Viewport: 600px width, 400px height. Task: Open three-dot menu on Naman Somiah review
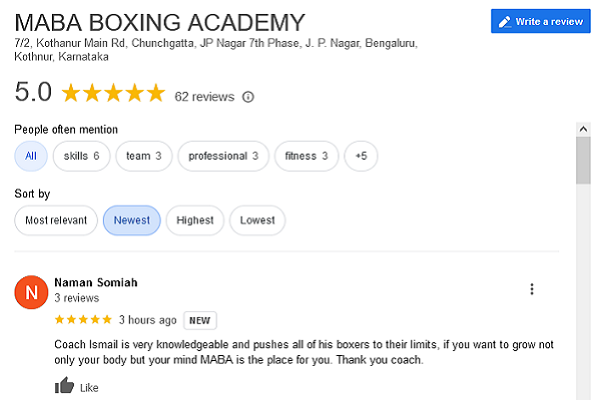(x=532, y=289)
